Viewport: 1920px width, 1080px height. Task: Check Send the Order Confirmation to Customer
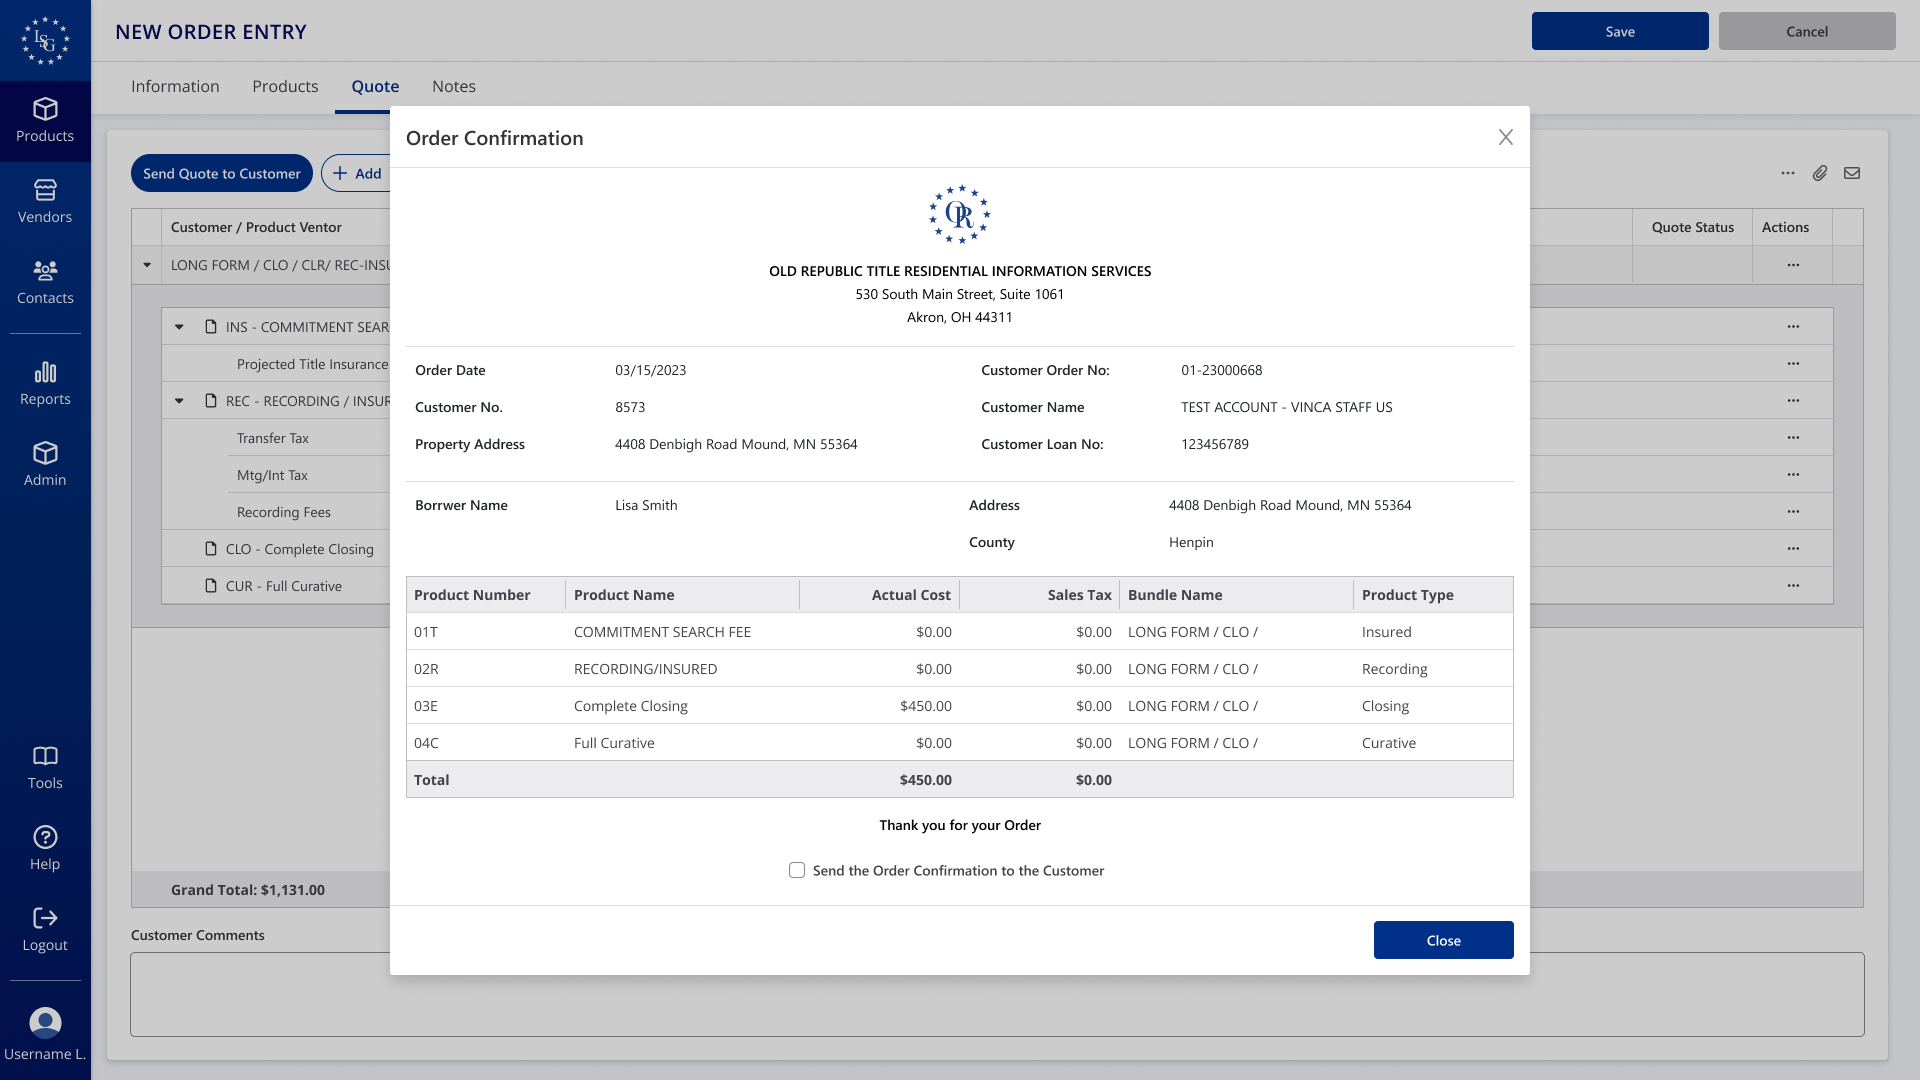coord(797,870)
